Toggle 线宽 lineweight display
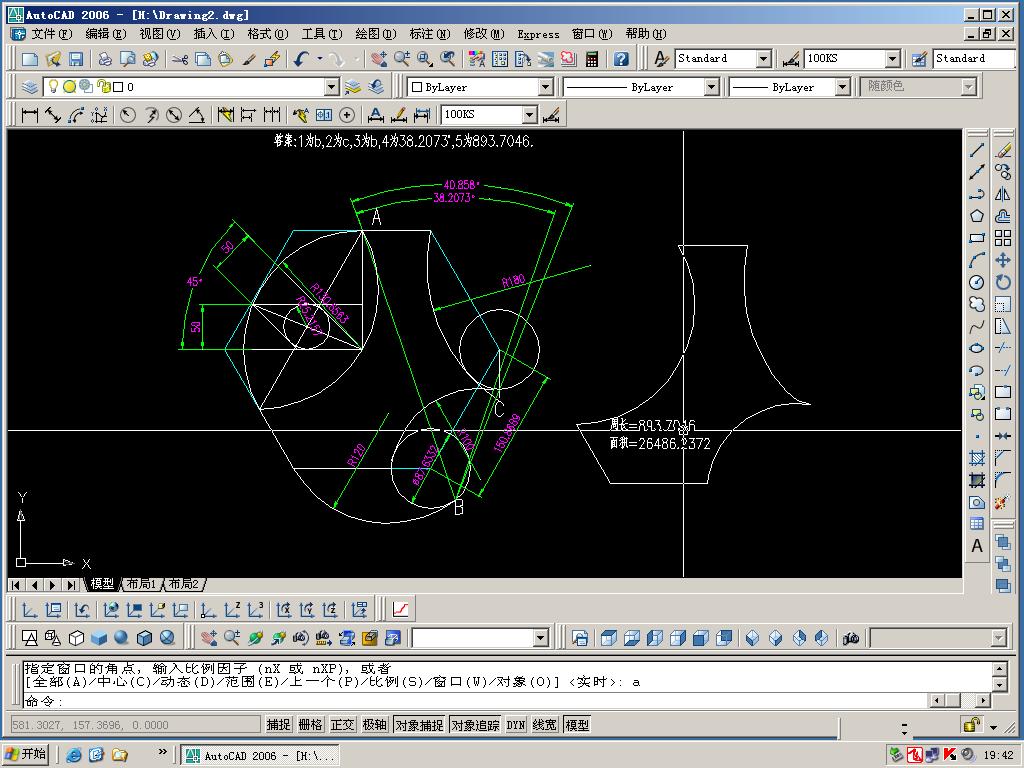The image size is (1024, 768). point(545,724)
